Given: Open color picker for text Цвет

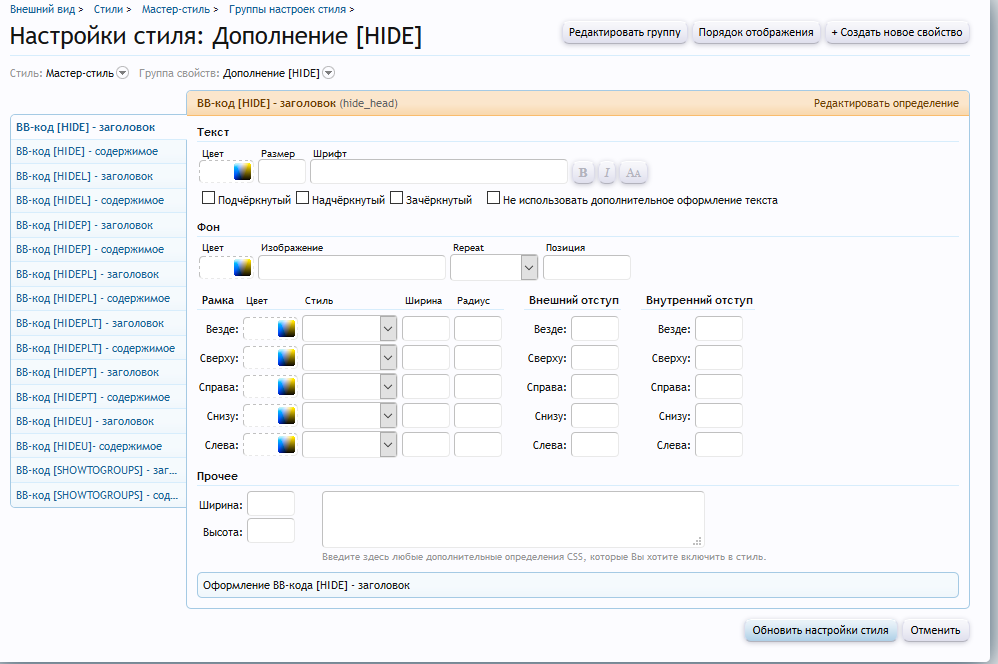Looking at the screenshot, I should [x=242, y=172].
